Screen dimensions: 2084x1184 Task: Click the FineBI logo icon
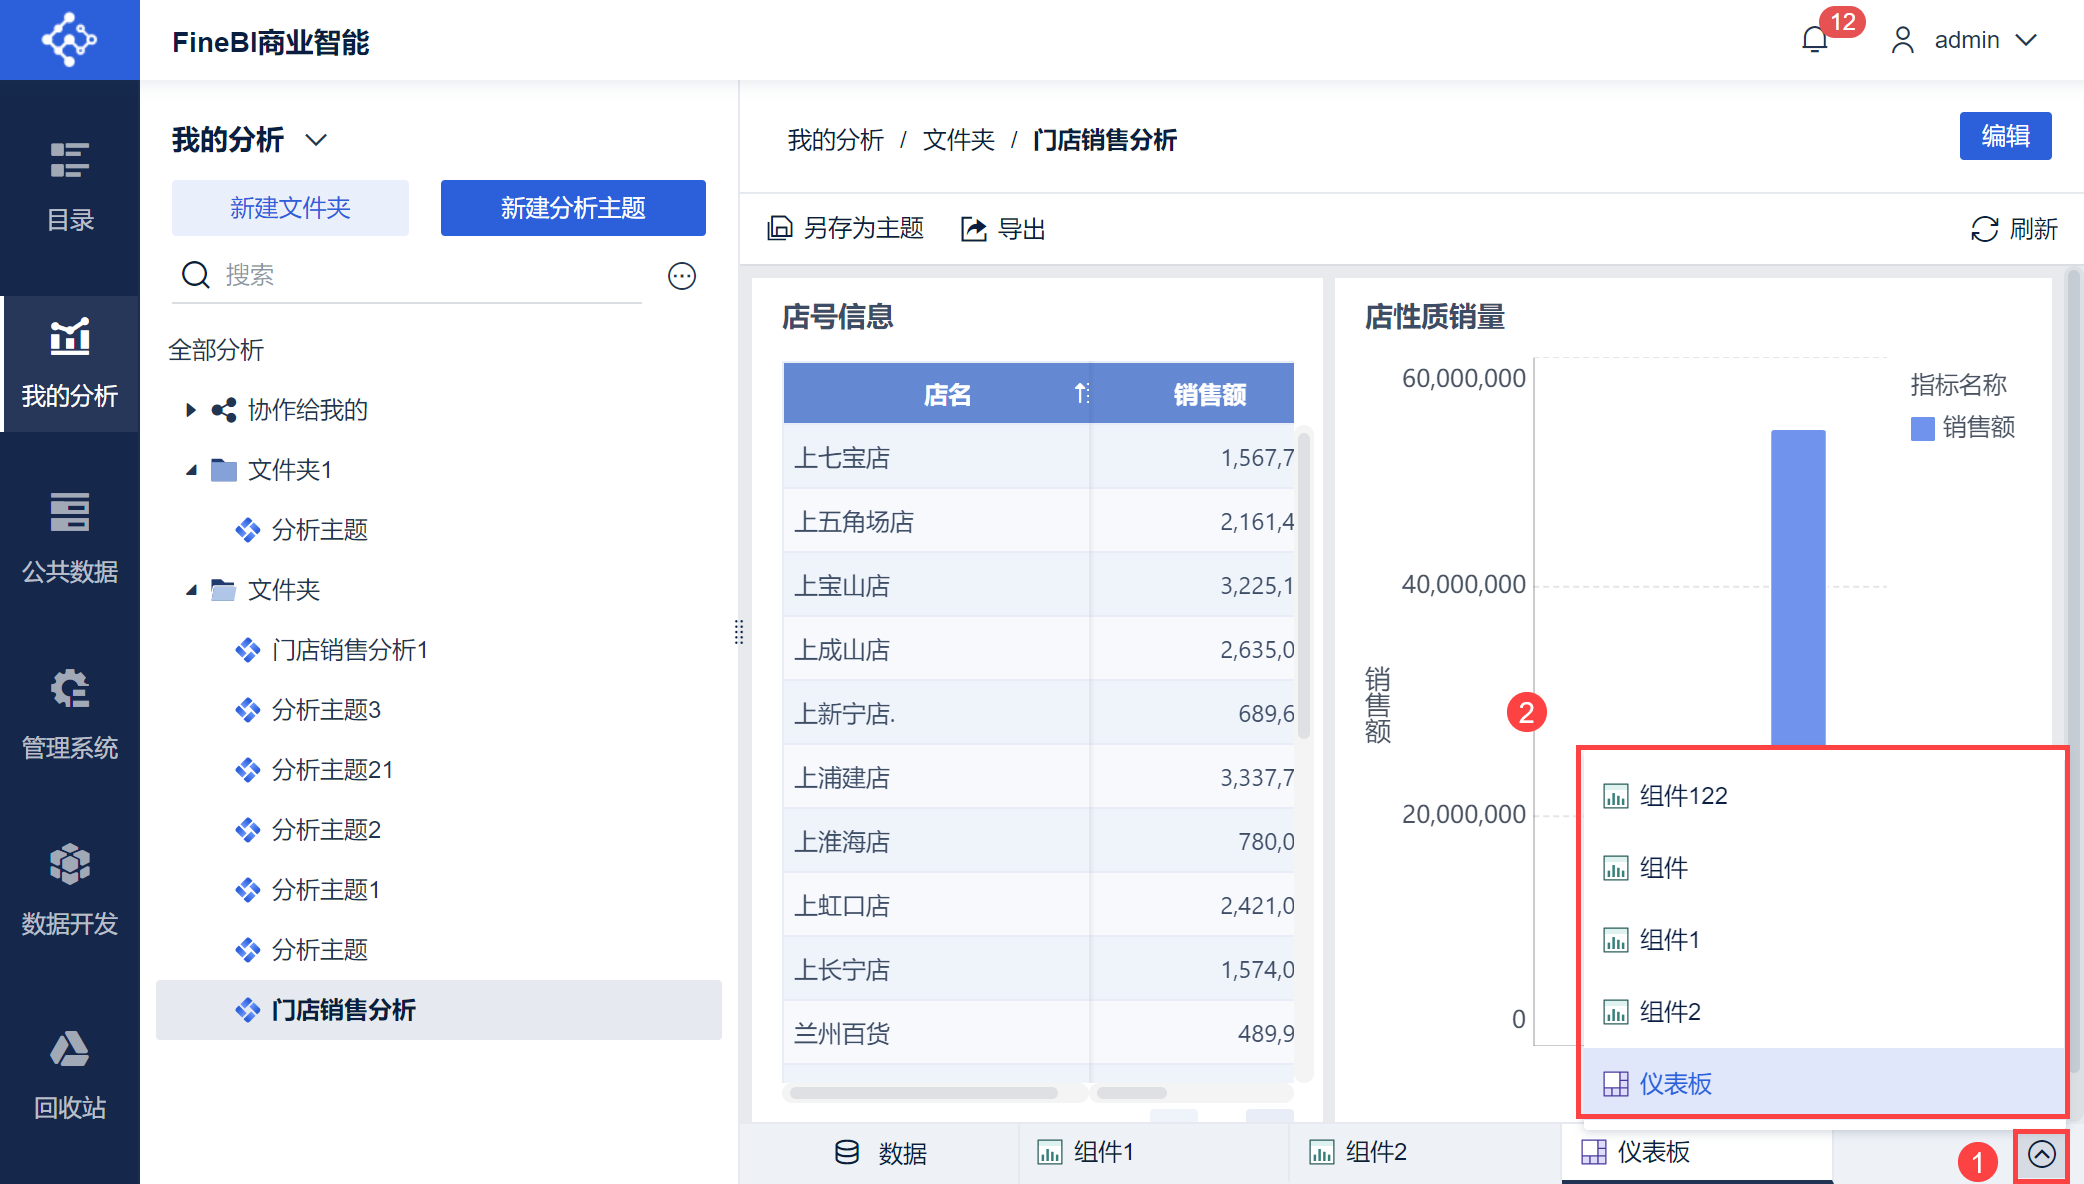coord(69,40)
